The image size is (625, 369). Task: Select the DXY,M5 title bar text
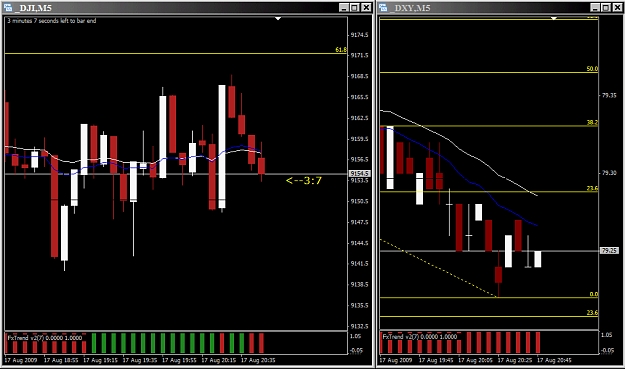(x=410, y=8)
